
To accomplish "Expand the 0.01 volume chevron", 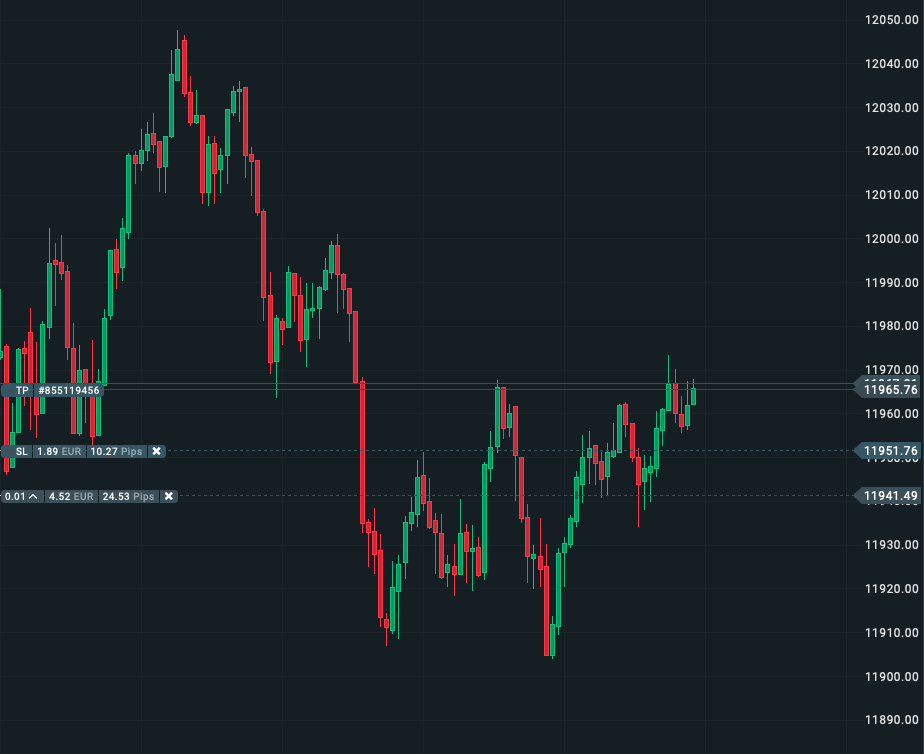I will [x=33, y=496].
